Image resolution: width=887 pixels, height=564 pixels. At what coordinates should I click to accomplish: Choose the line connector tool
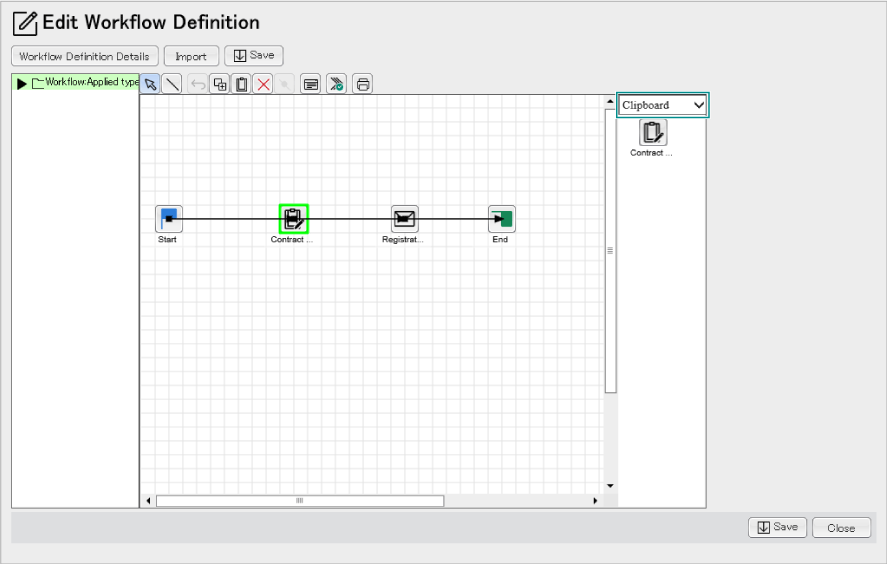pyautogui.click(x=172, y=84)
